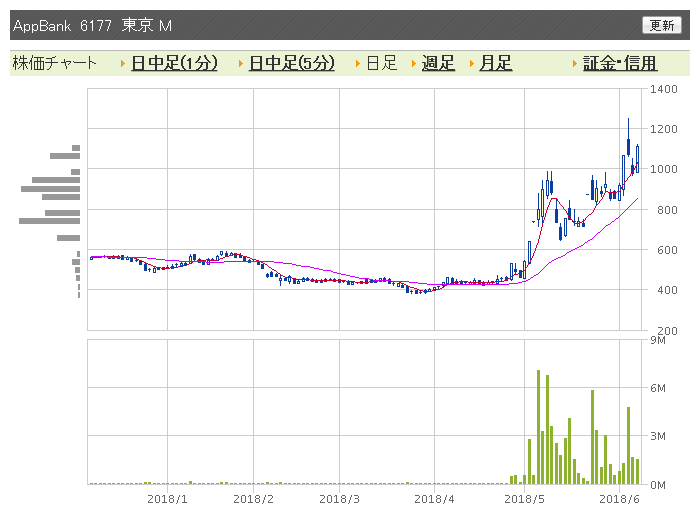Click orange arrow before 月足
698x525 pixels.
(471, 64)
